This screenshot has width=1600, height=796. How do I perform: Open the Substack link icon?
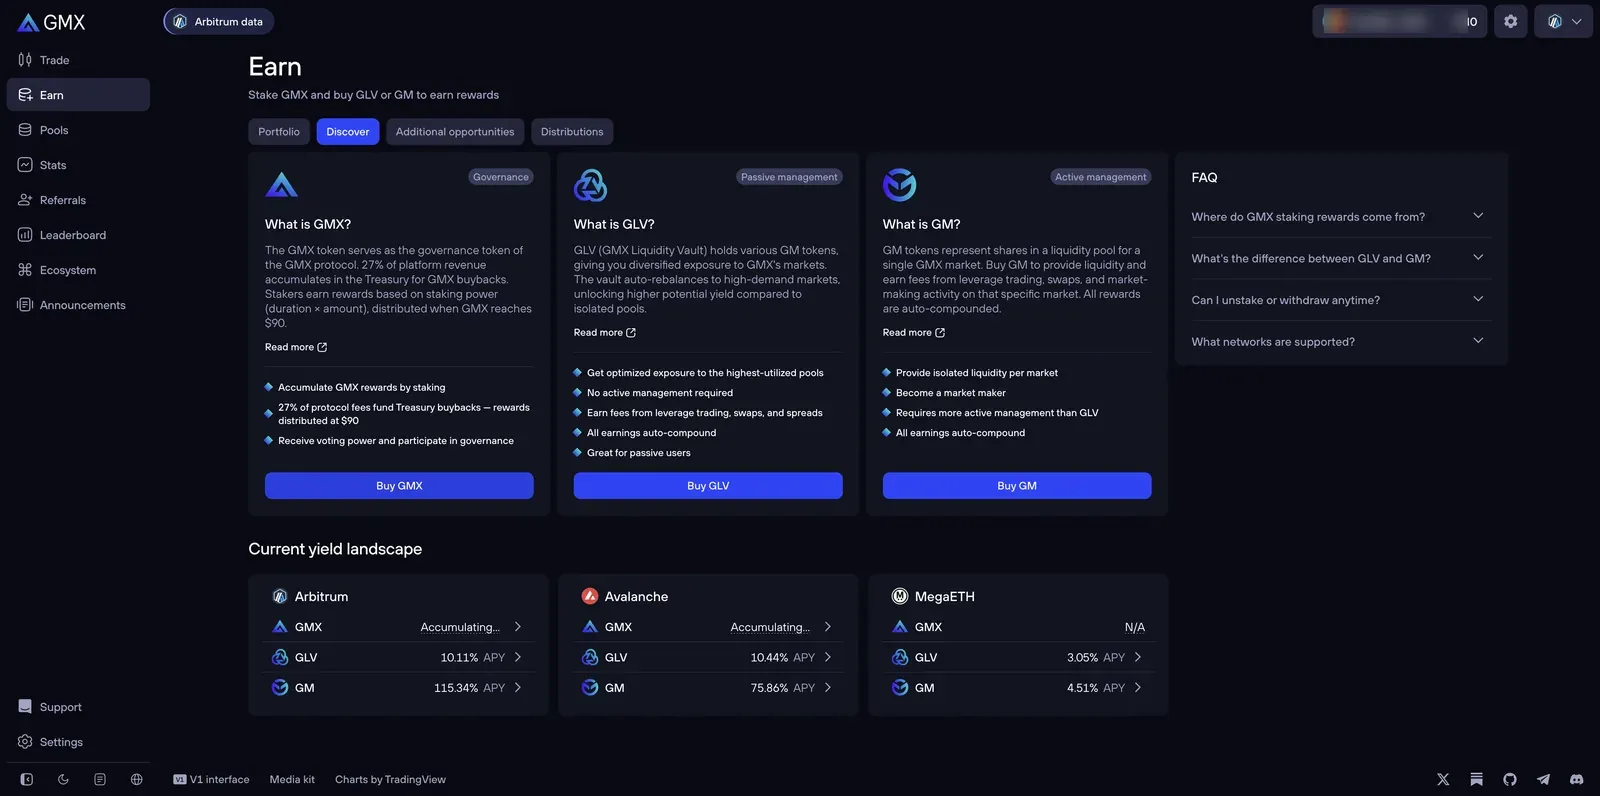click(x=1476, y=779)
